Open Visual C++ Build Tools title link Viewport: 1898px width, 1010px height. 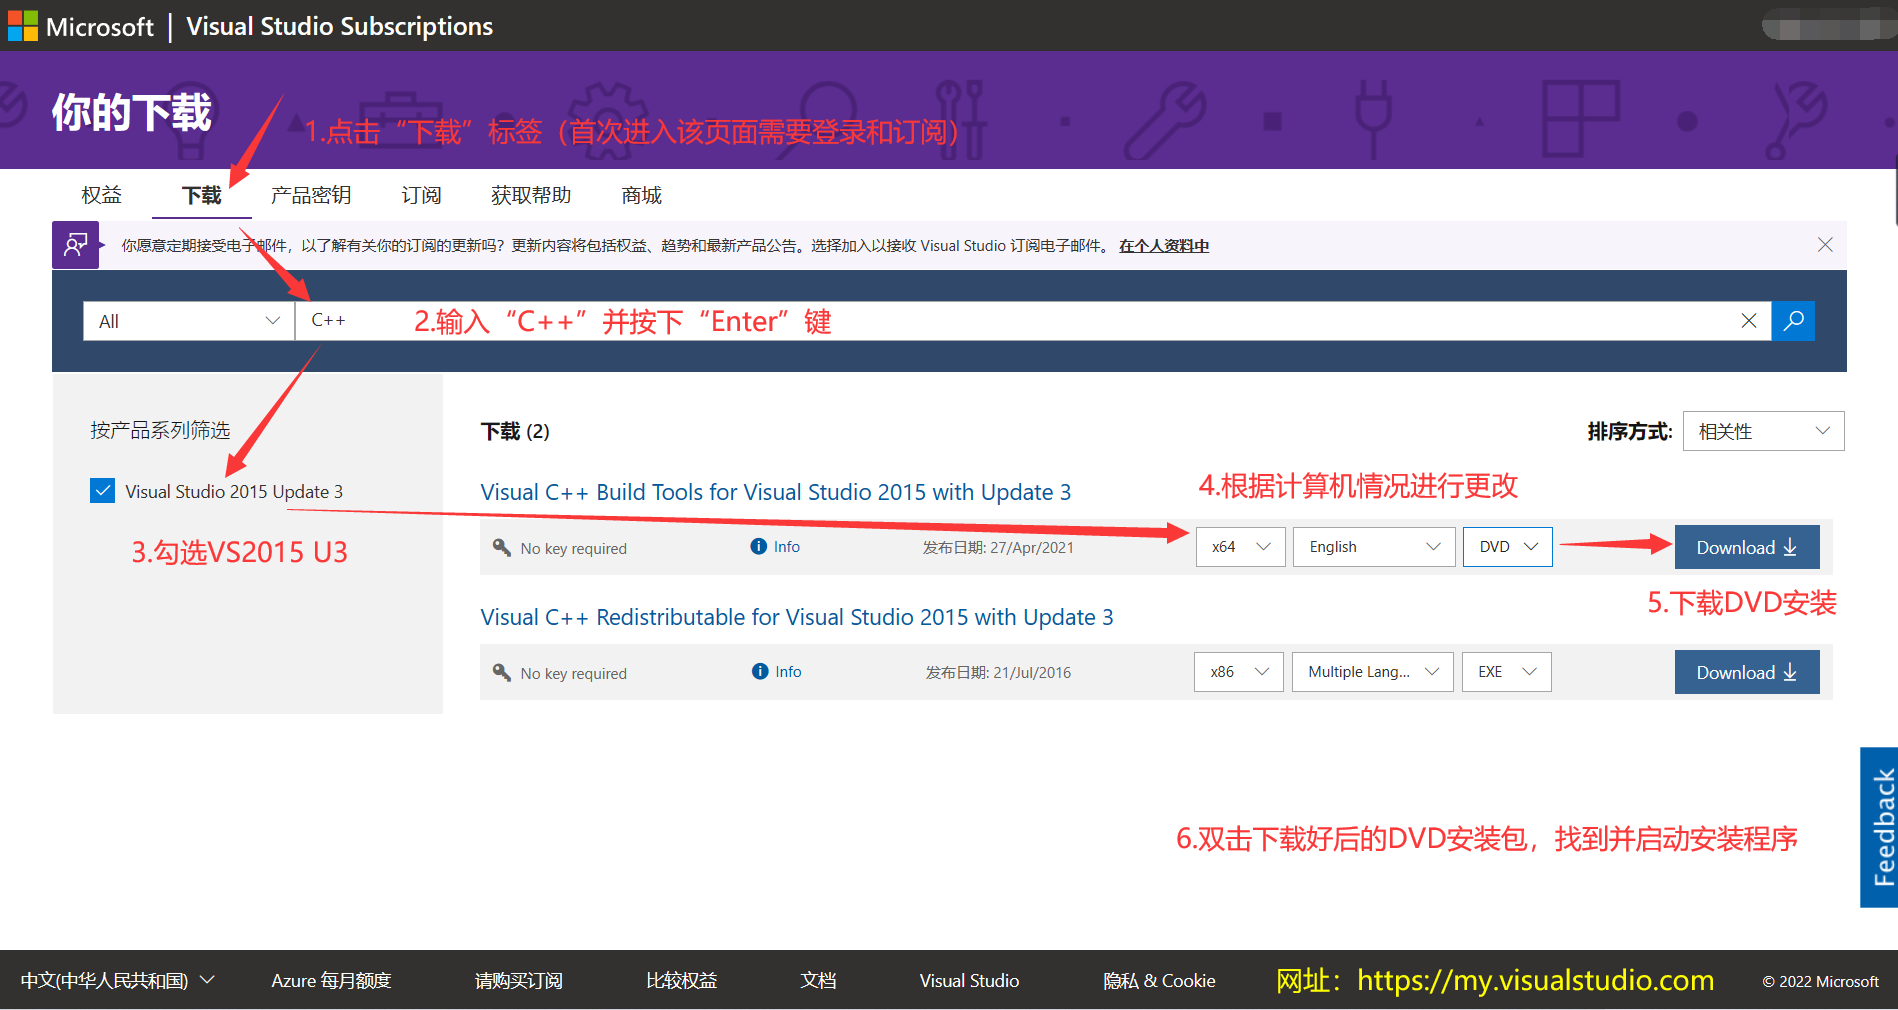[776, 492]
